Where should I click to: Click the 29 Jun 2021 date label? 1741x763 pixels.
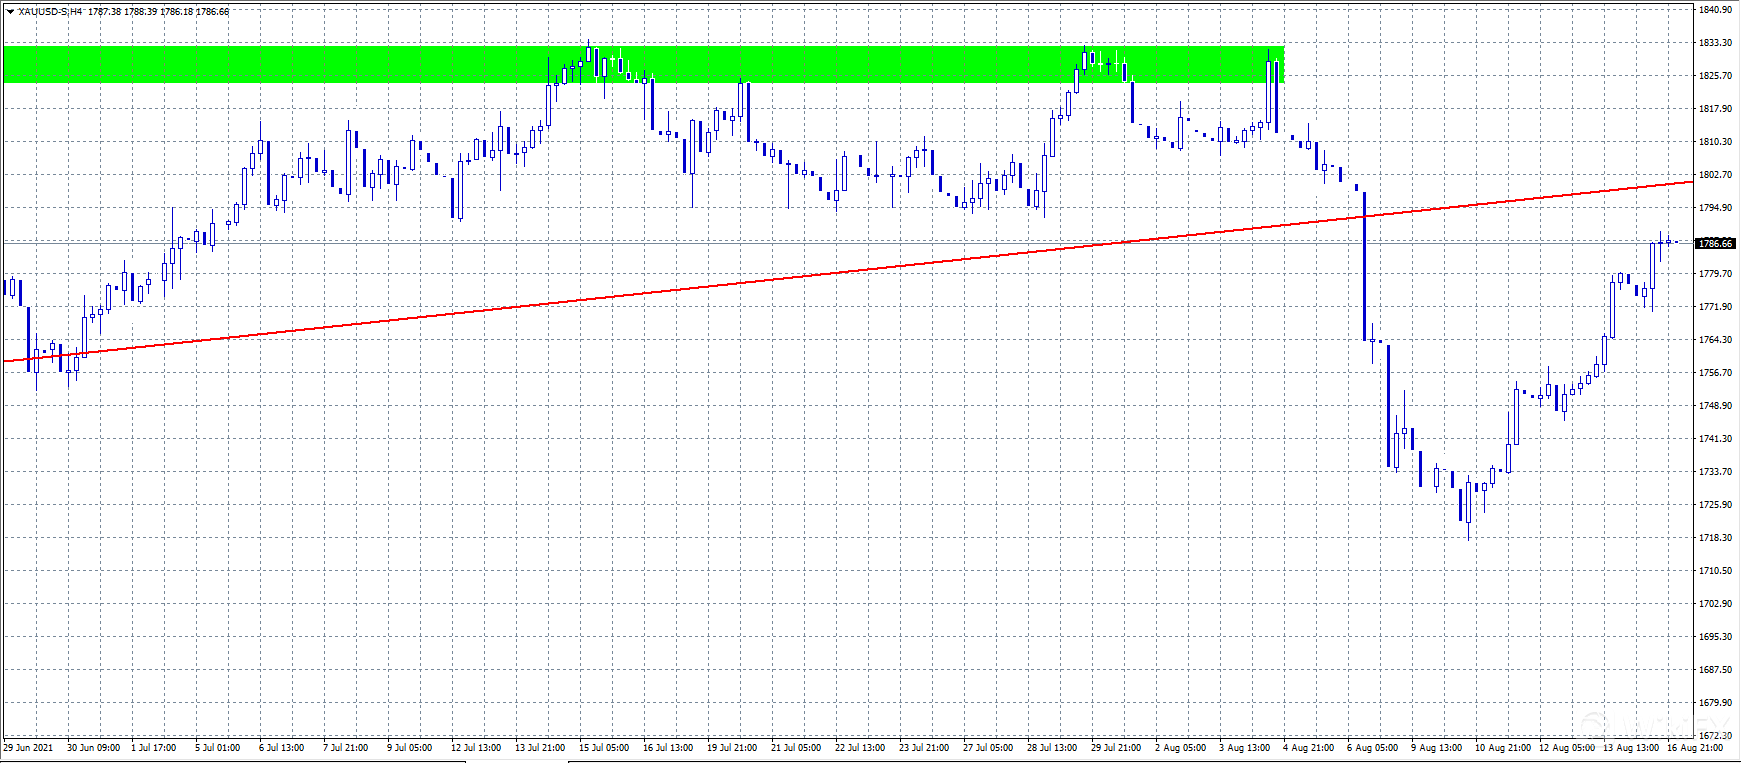(28, 747)
